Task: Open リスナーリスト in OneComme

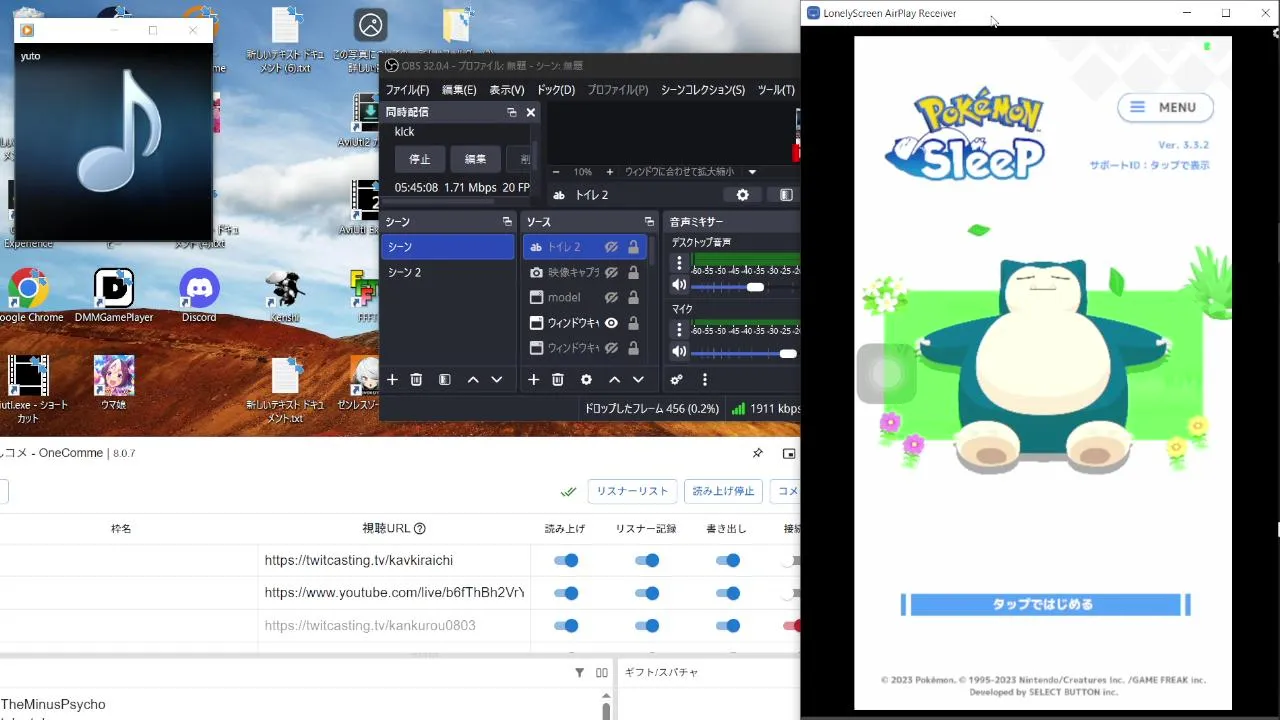Action: click(632, 491)
